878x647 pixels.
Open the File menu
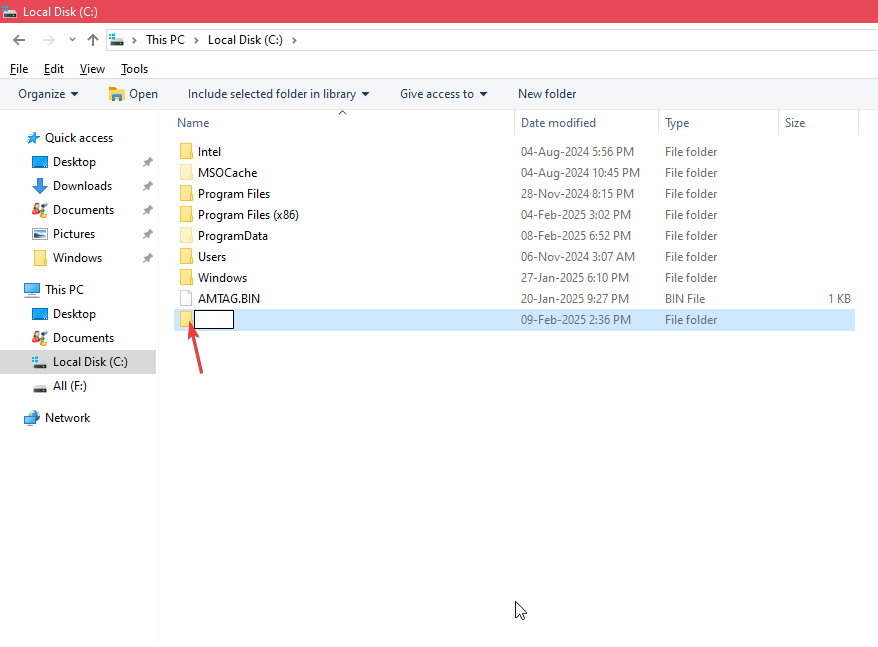click(x=19, y=69)
